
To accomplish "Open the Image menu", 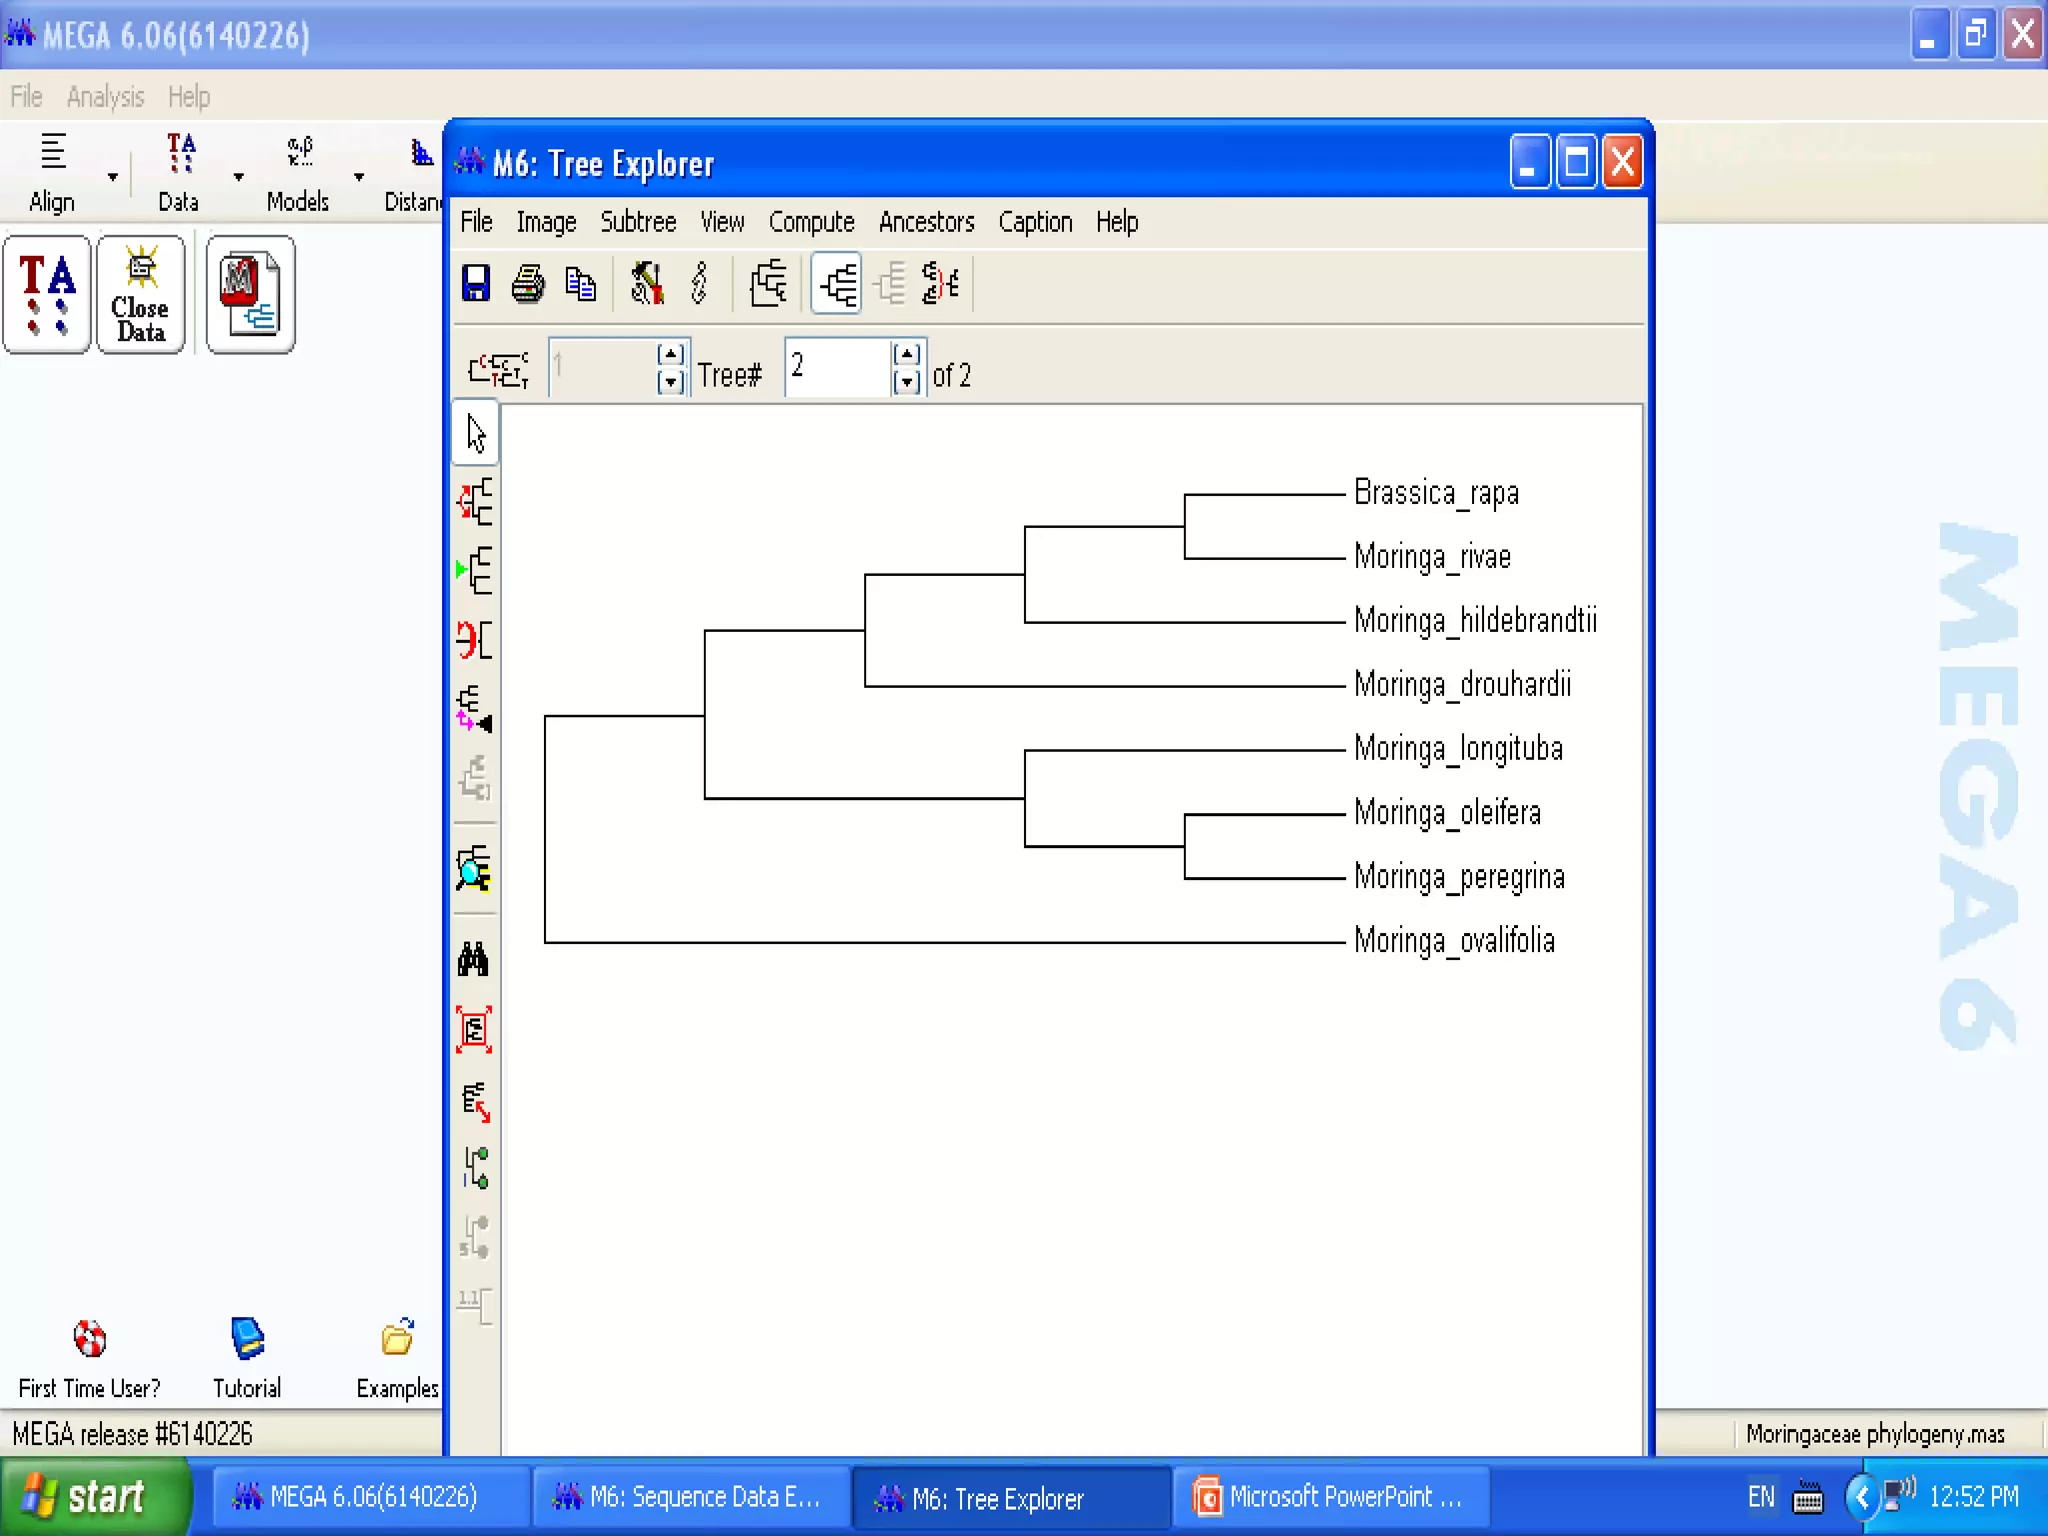I will [x=546, y=222].
